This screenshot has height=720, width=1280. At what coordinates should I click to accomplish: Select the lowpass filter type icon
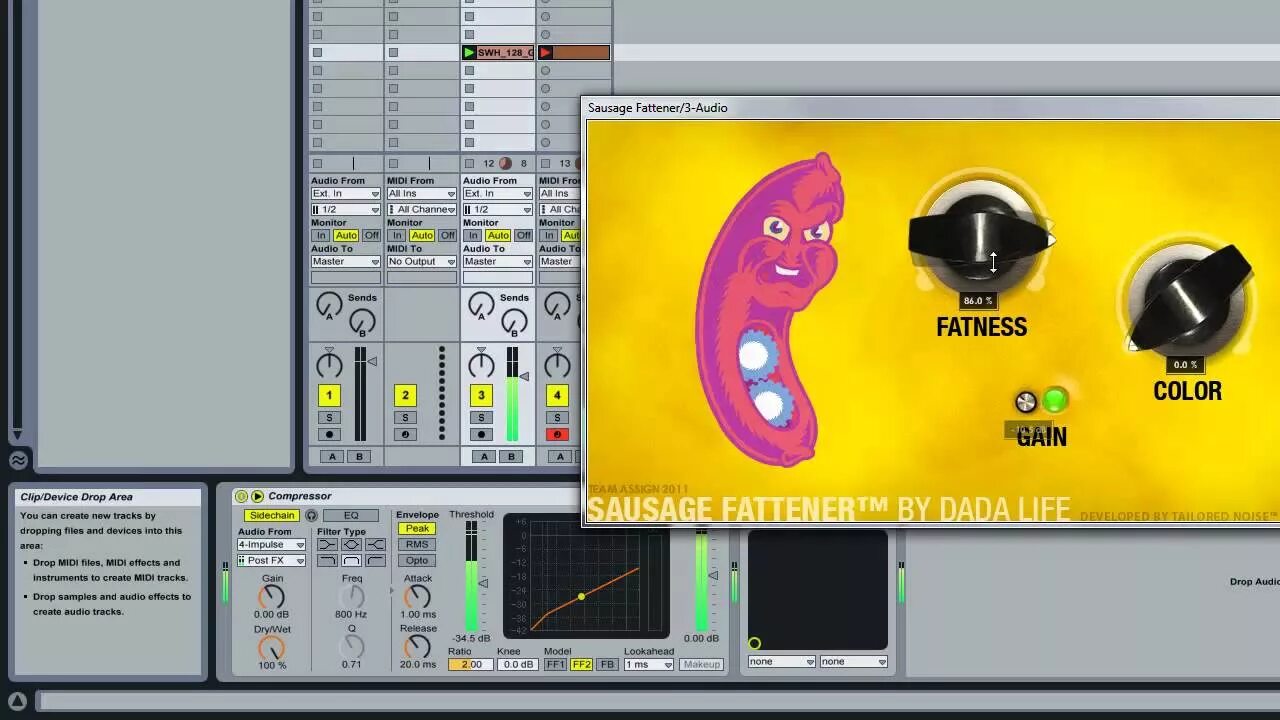327,561
